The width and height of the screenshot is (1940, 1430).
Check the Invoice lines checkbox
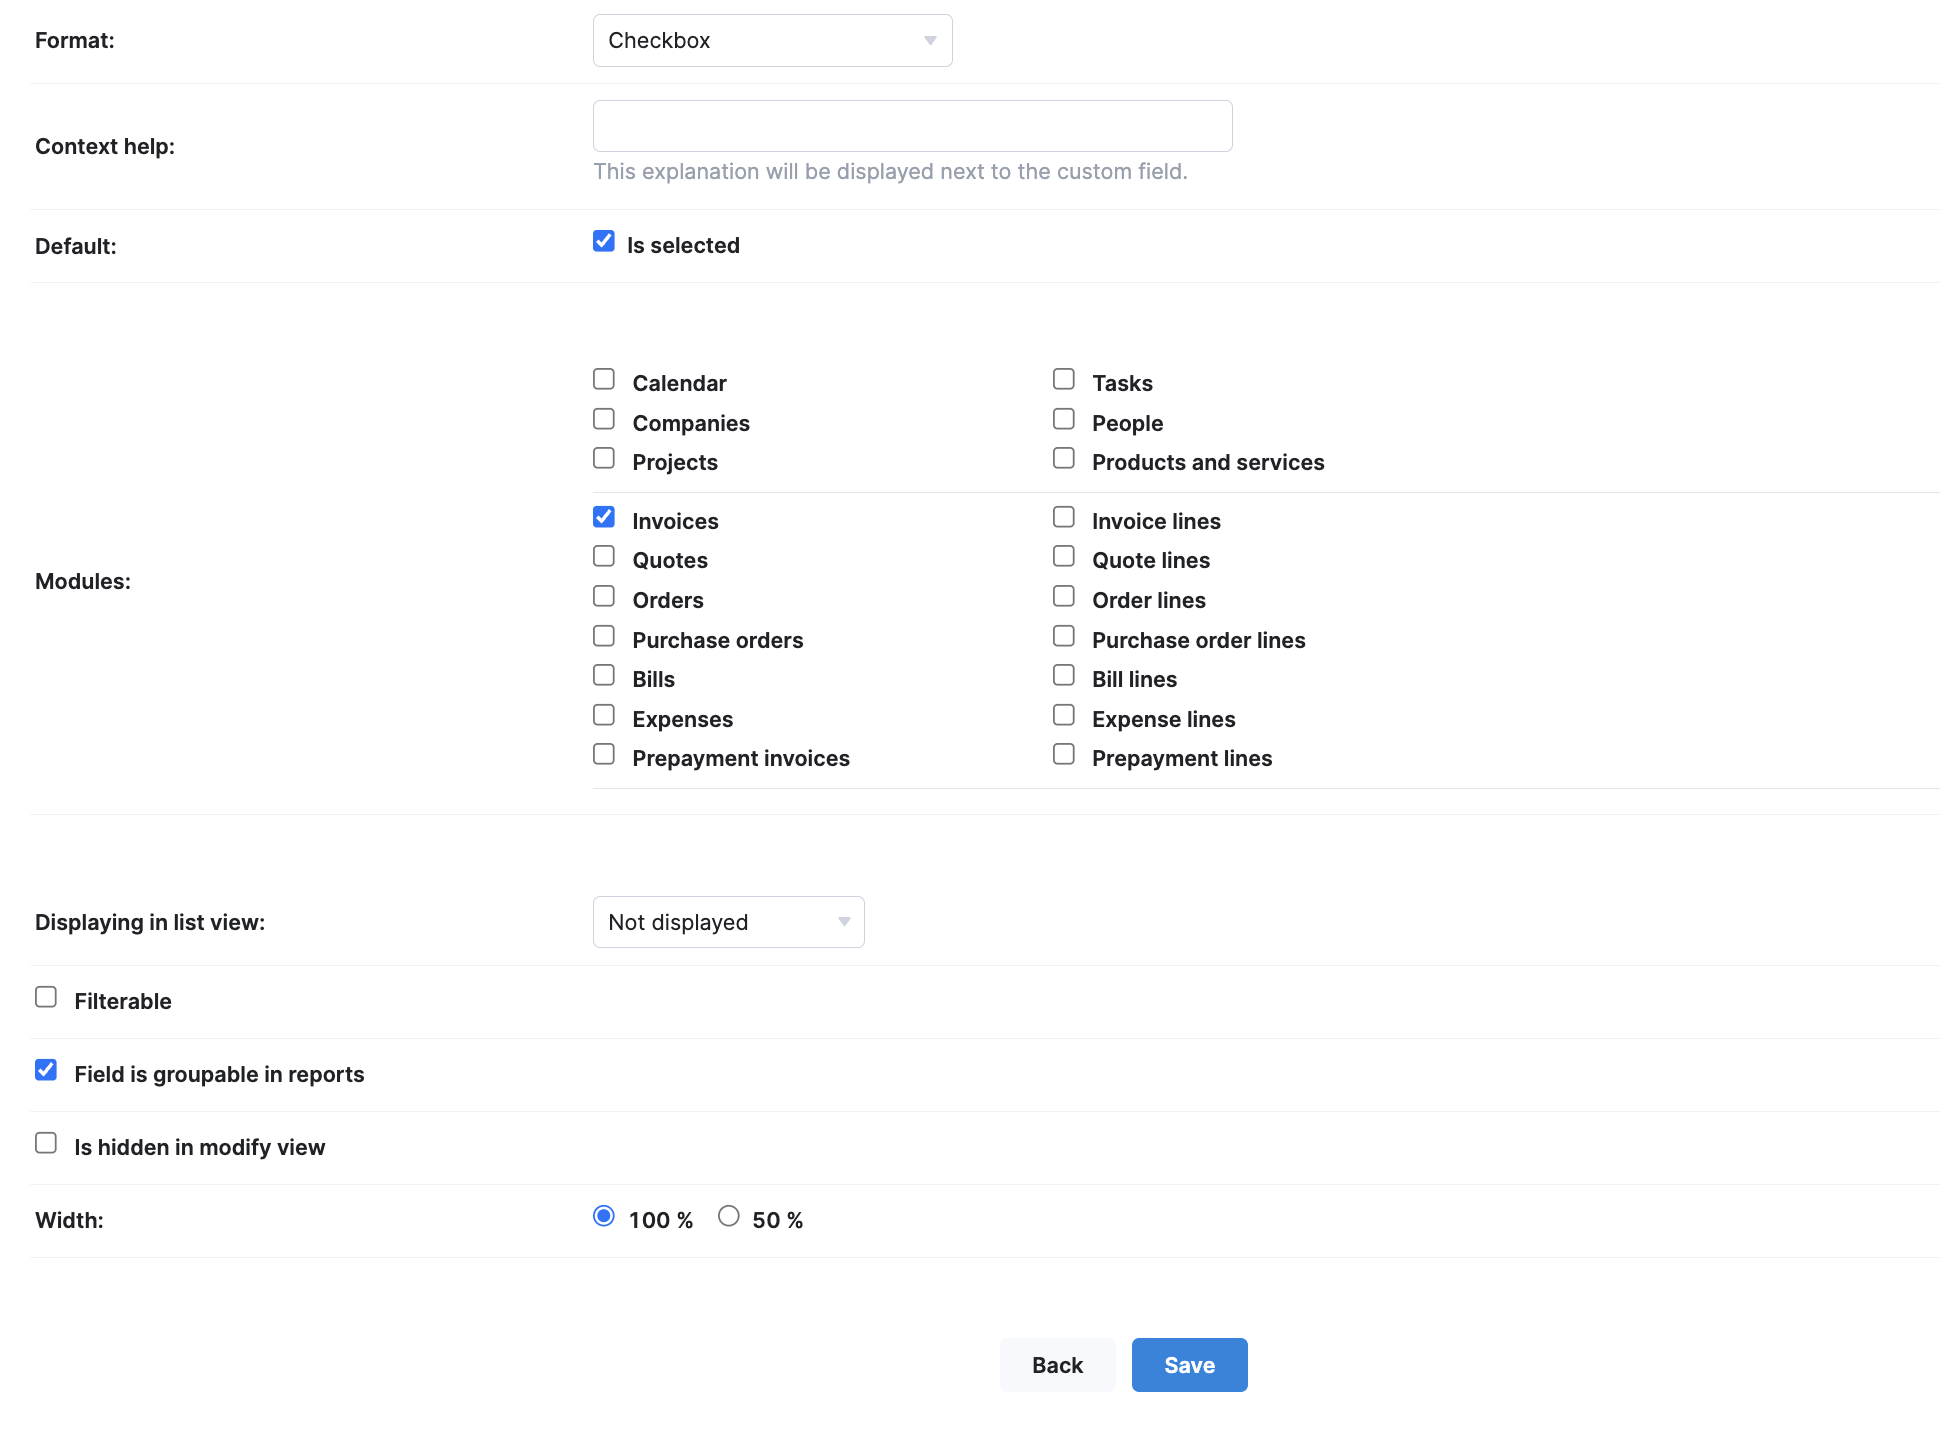[1064, 517]
